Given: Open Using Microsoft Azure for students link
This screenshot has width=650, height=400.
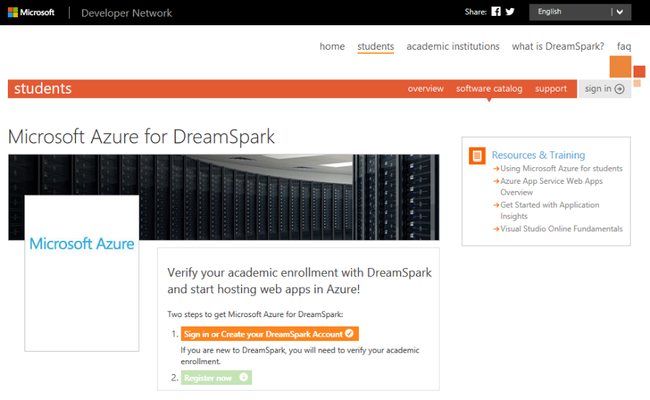Looking at the screenshot, I should coord(561,168).
